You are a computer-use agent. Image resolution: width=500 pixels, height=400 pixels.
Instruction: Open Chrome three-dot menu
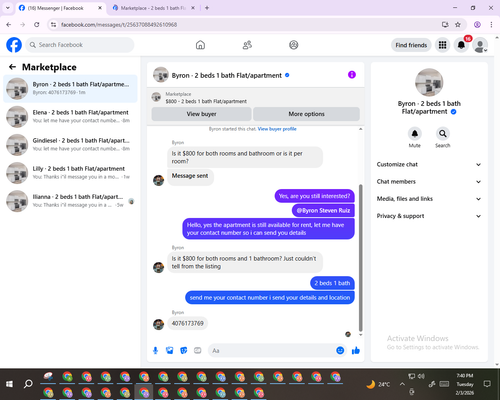pyautogui.click(x=491, y=25)
